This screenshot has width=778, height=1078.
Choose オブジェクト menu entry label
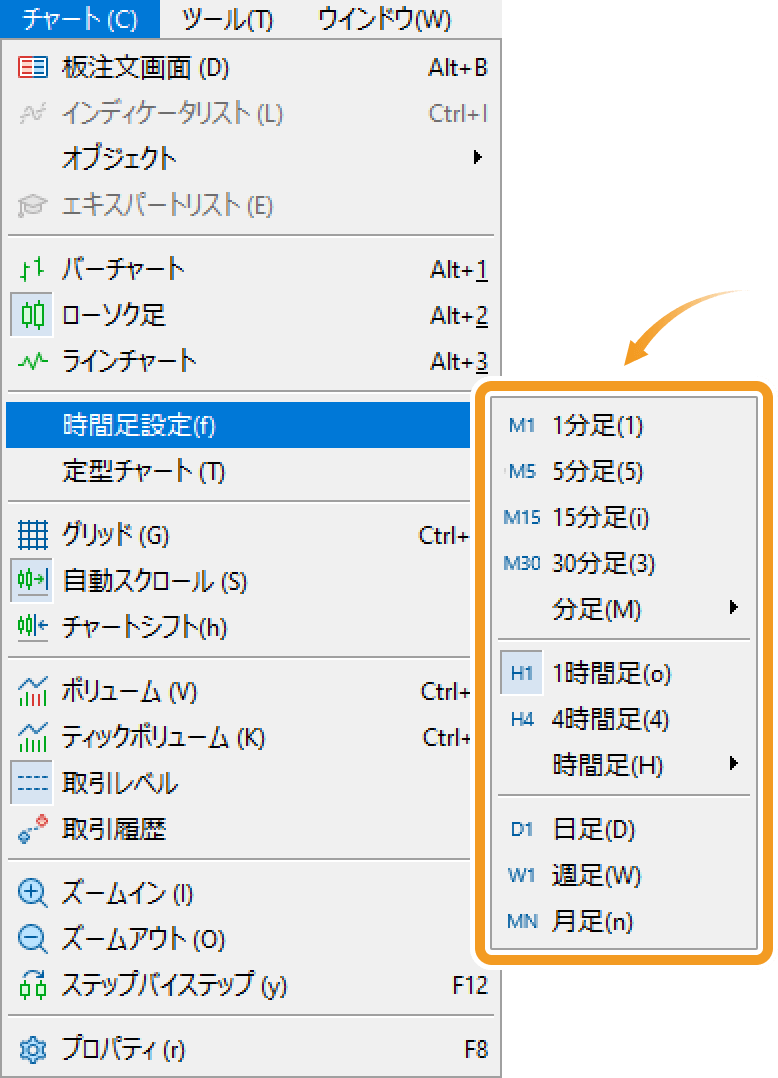(x=119, y=158)
